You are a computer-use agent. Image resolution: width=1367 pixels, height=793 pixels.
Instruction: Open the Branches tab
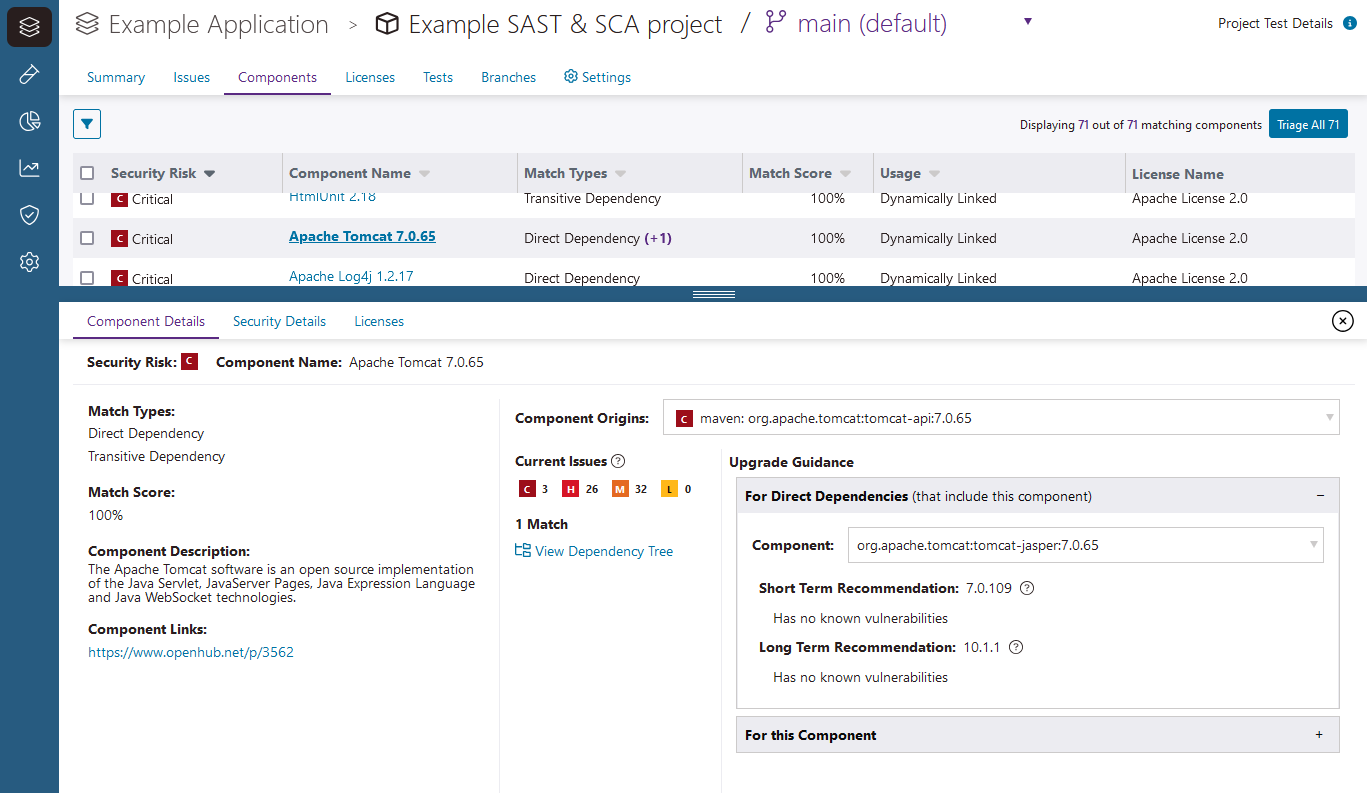click(x=508, y=77)
